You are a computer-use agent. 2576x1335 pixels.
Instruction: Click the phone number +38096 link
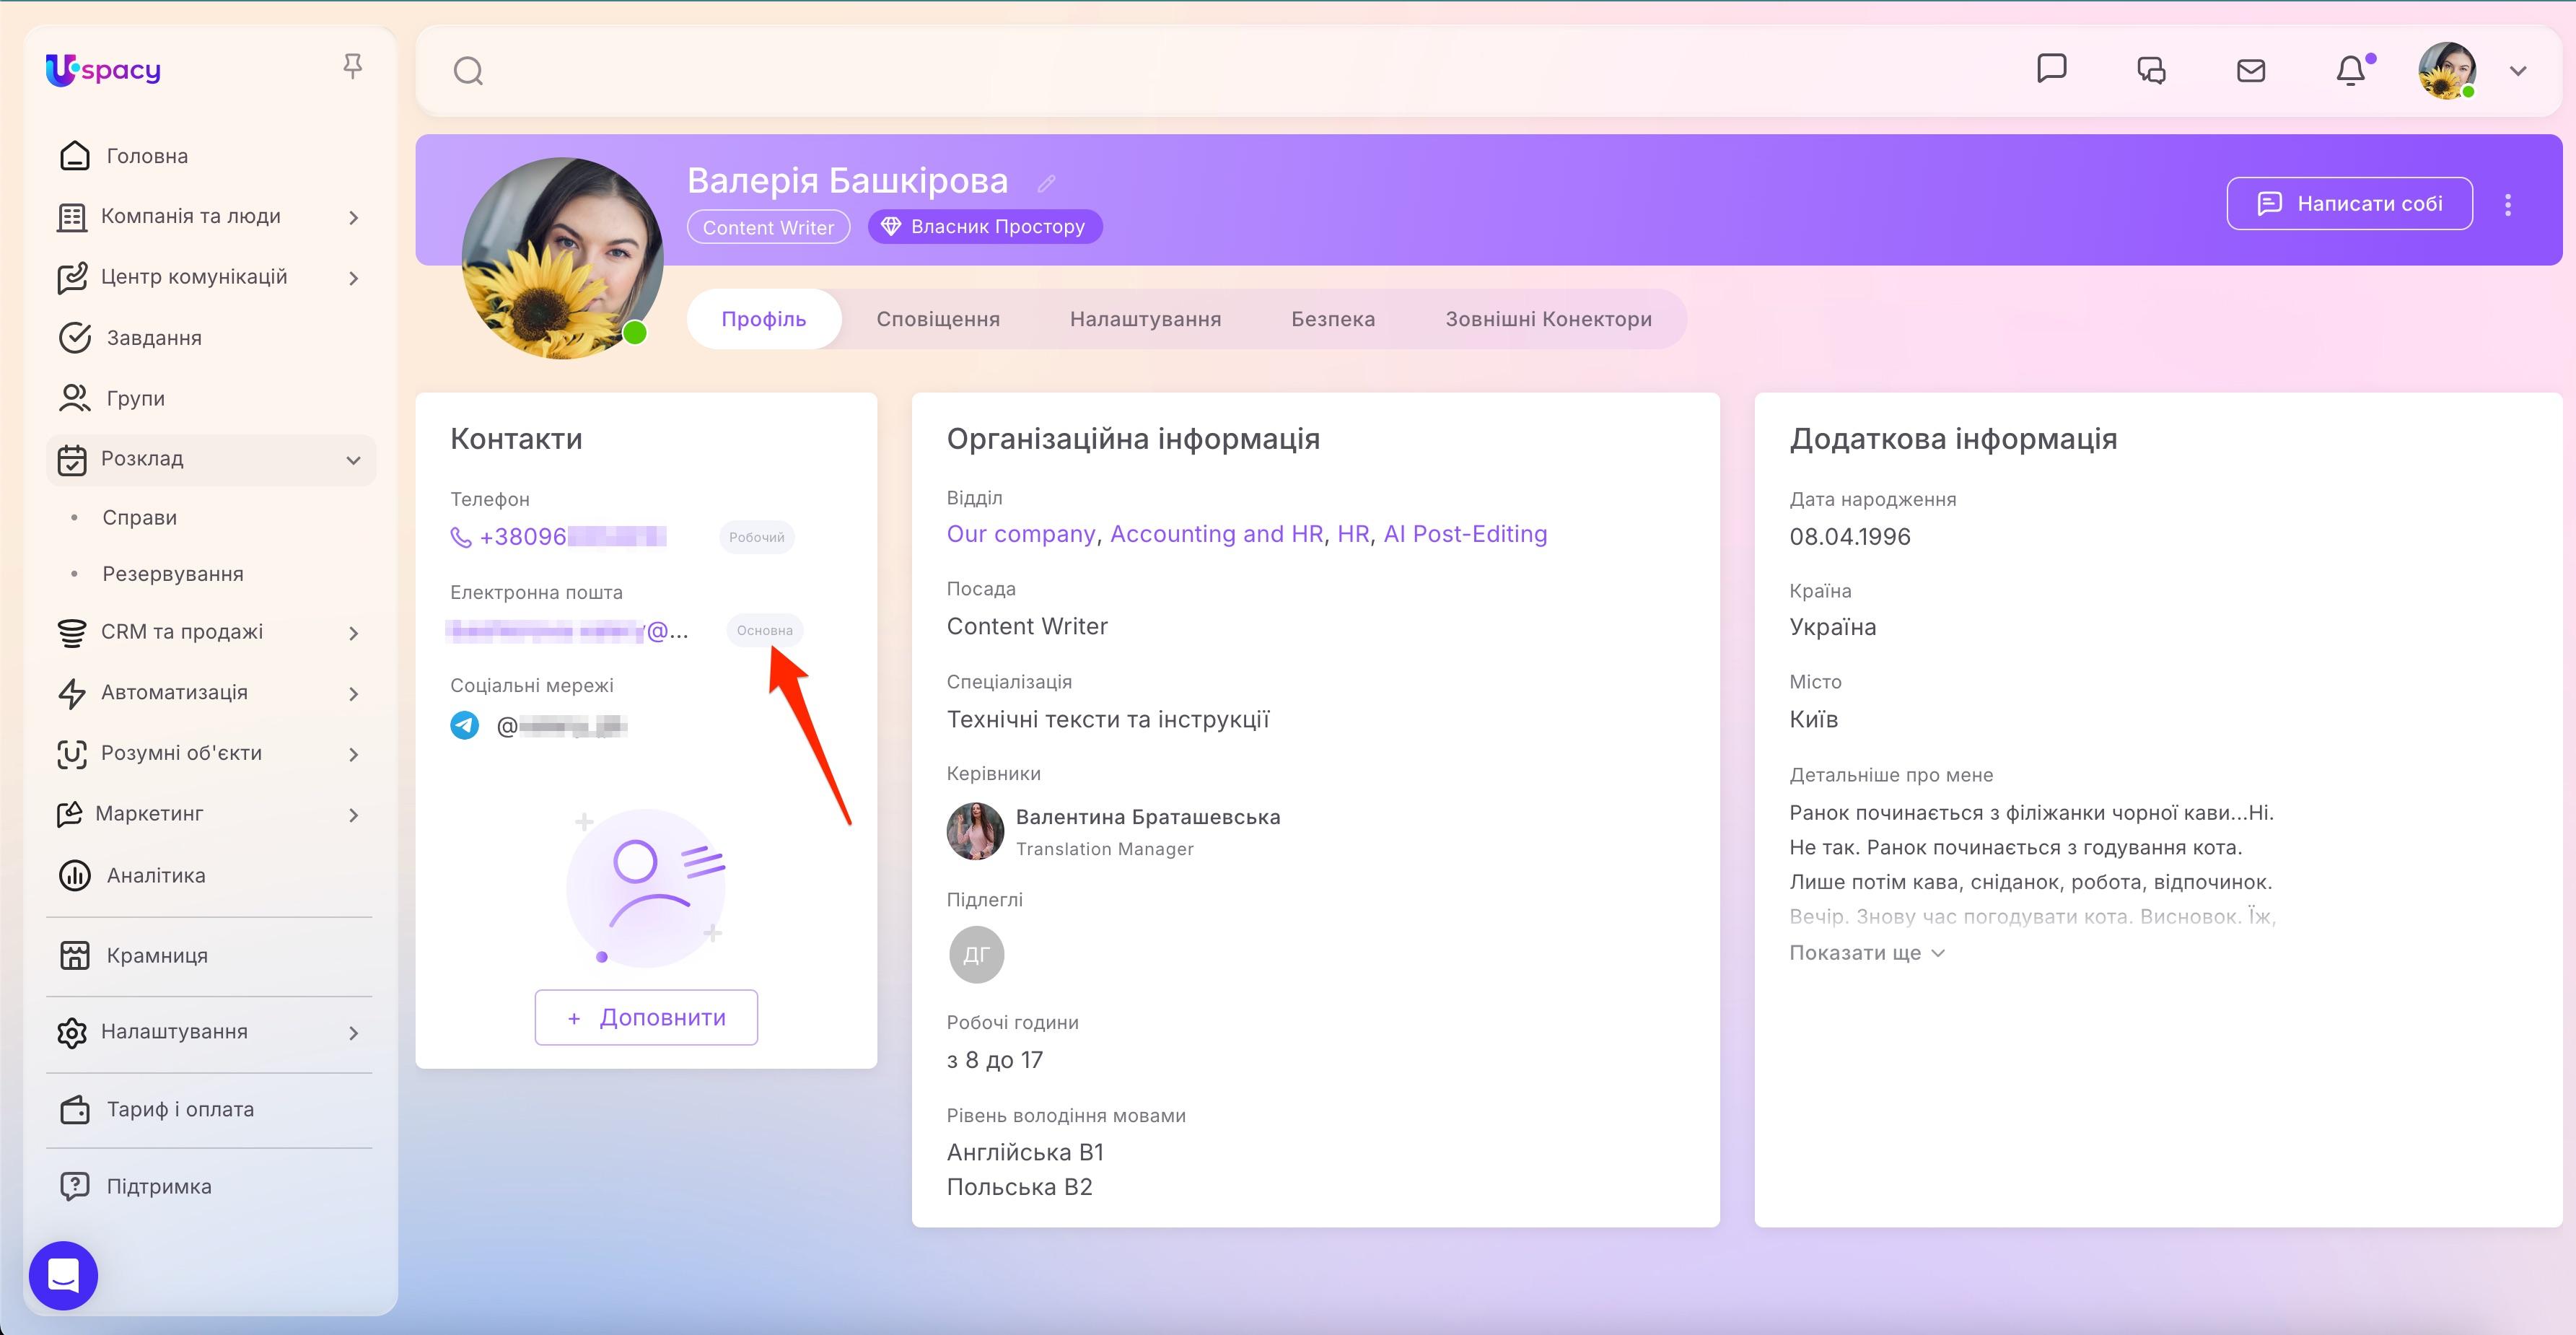click(573, 537)
